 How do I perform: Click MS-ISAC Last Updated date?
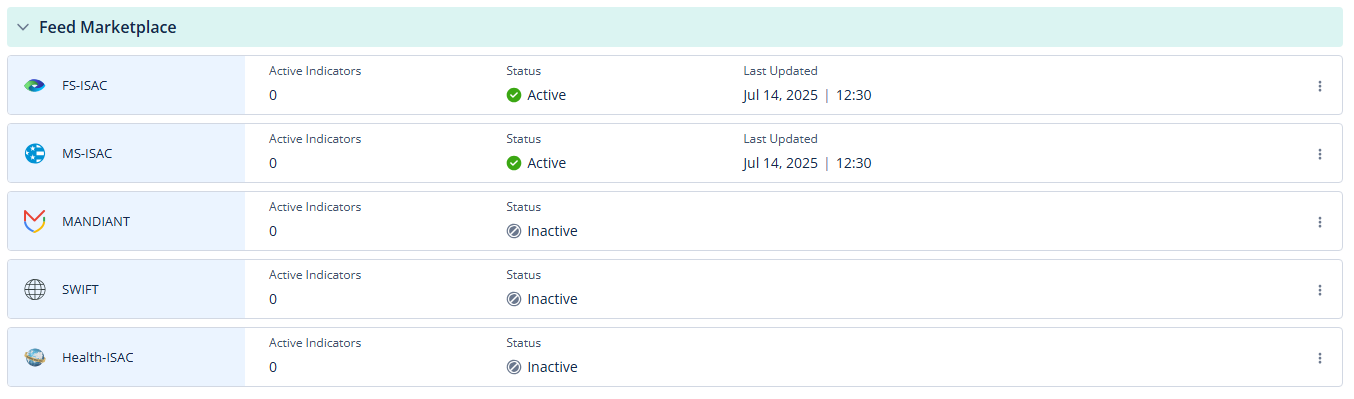[780, 163]
